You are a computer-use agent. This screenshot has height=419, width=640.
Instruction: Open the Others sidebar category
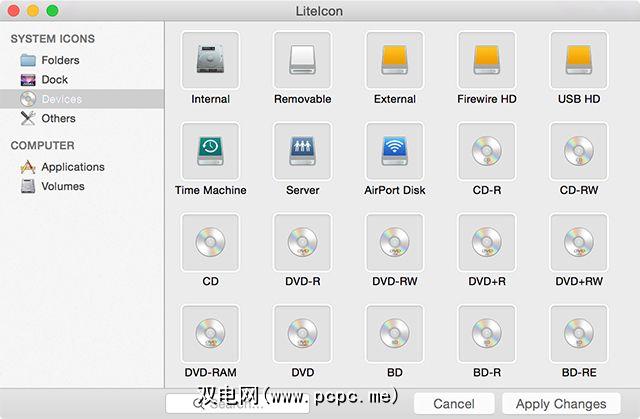[58, 118]
